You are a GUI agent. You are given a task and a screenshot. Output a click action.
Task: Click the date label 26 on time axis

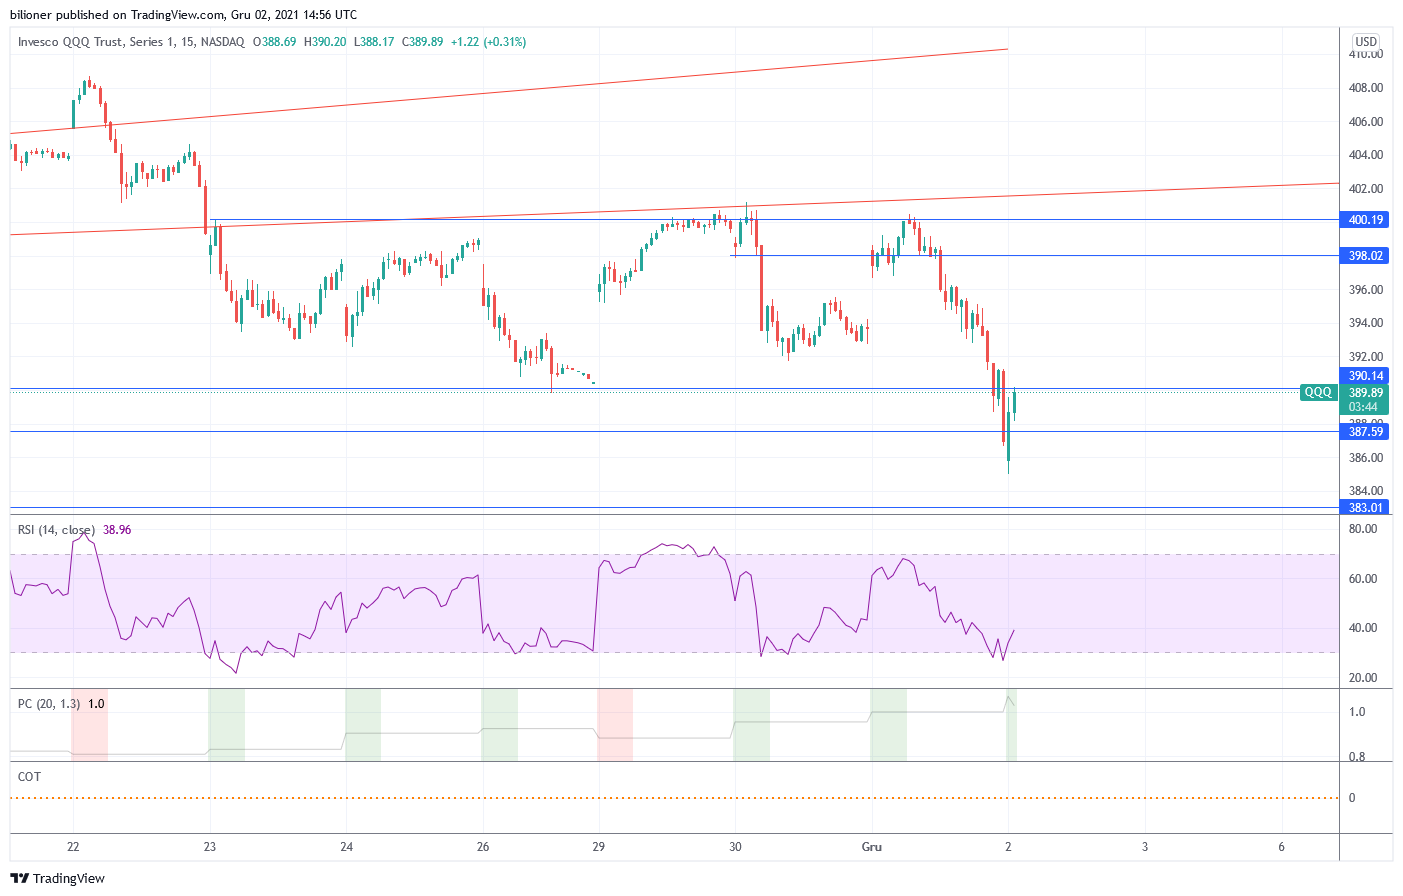point(483,847)
